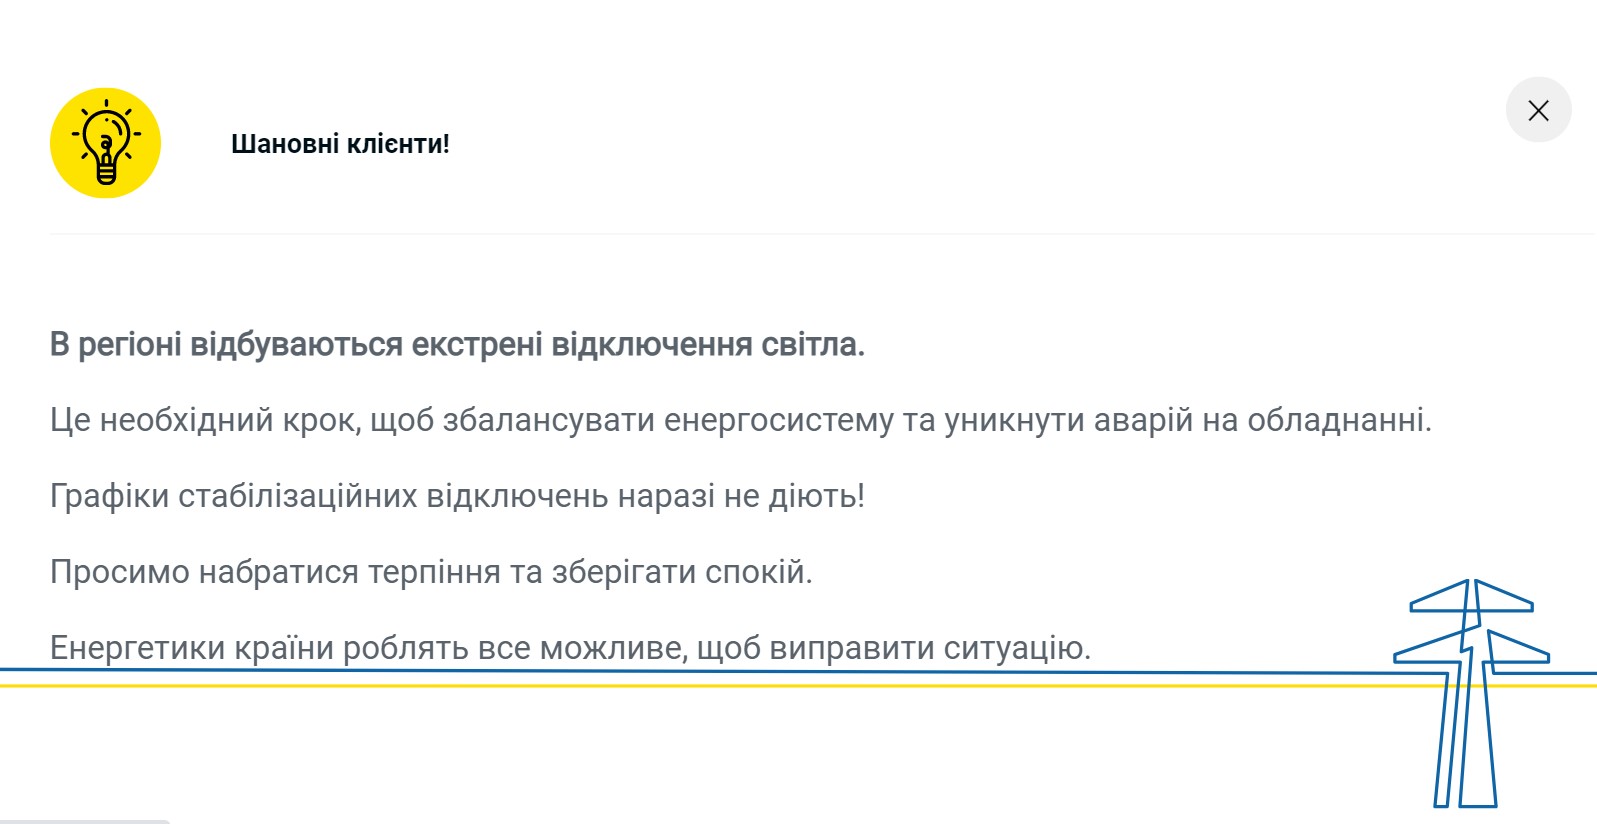
Task: Click the heading Шановні клієнти!
Action: [340, 143]
